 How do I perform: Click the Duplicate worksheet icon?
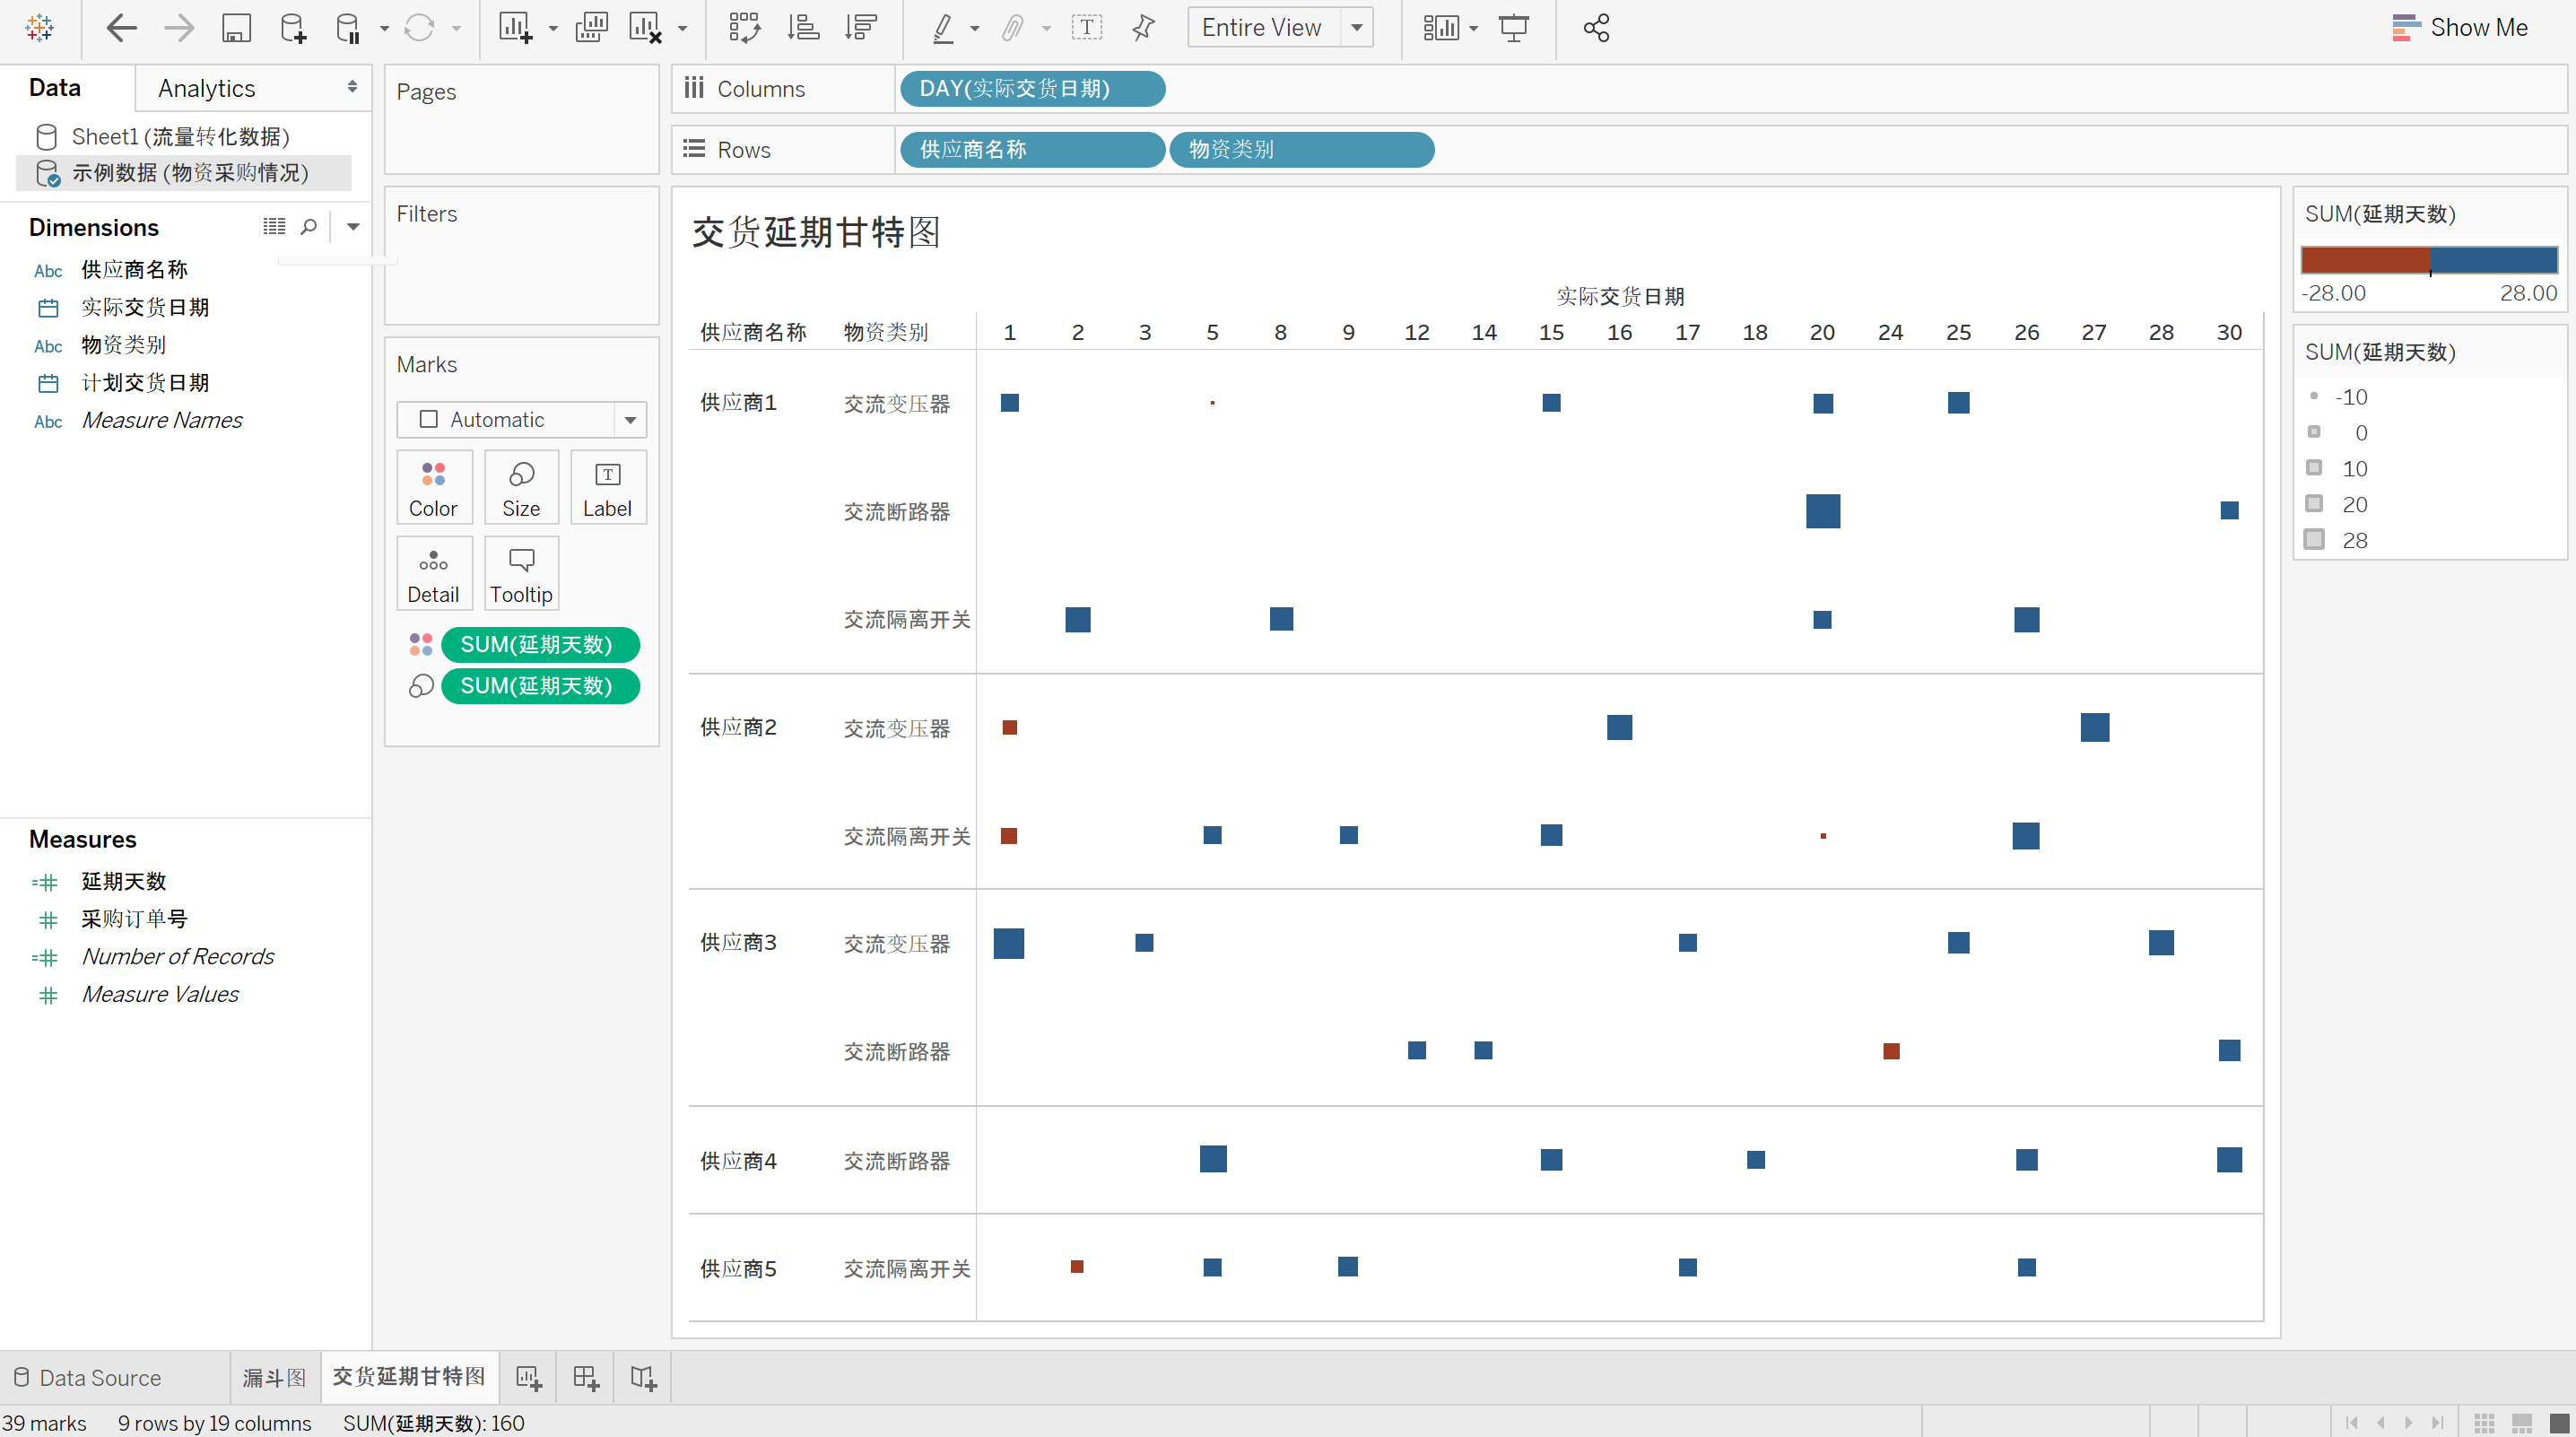[x=591, y=28]
